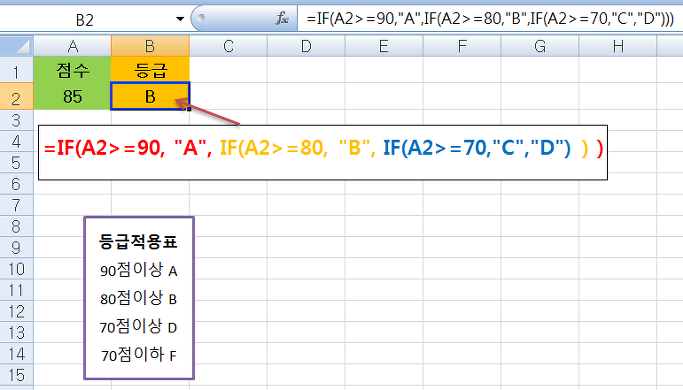The width and height of the screenshot is (683, 390).
Task: Click cell A2 with value 85
Action: tap(73, 96)
